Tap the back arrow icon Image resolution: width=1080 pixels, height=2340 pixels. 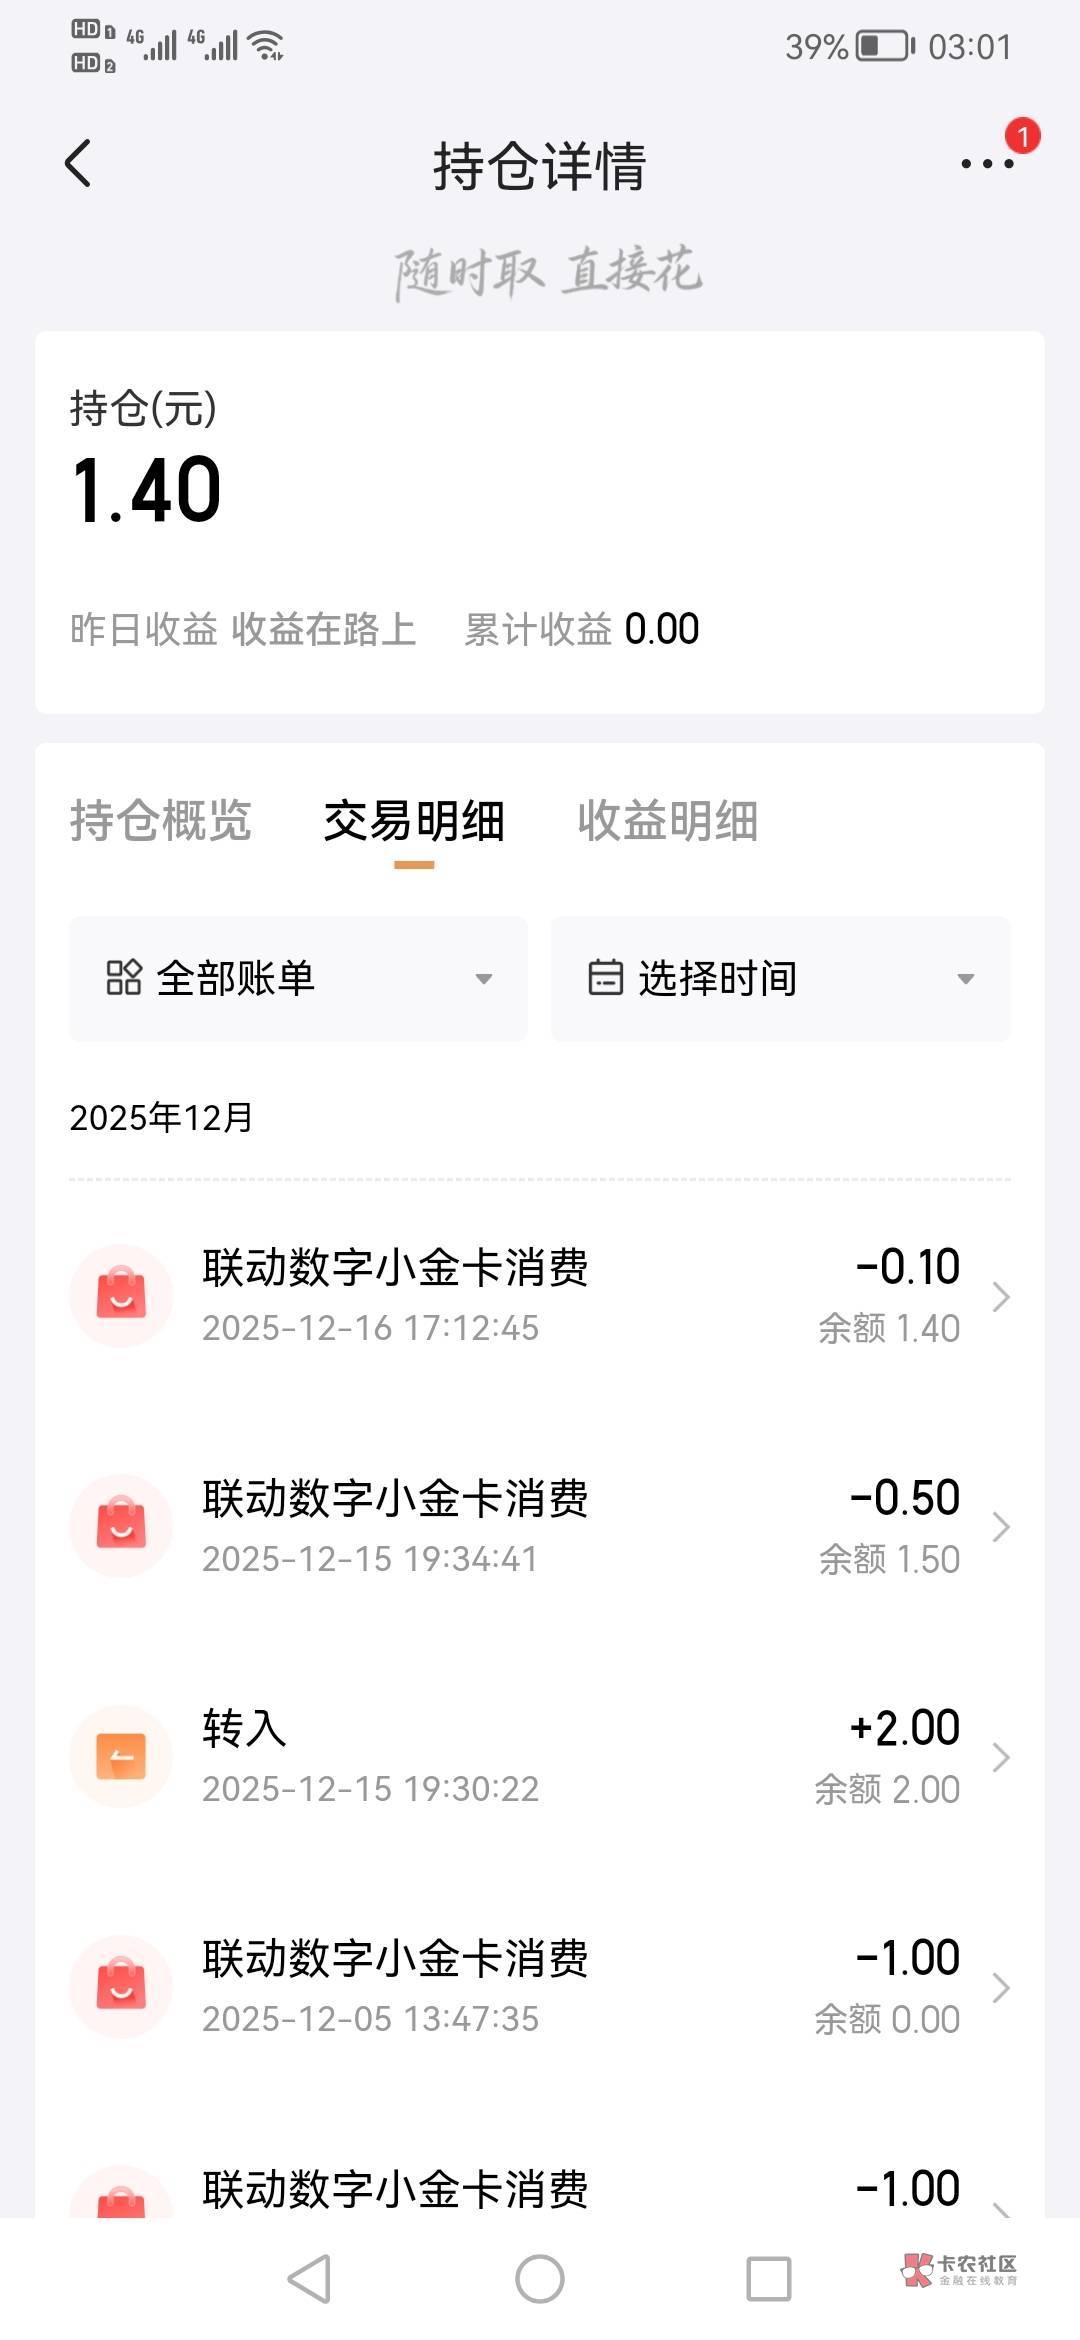point(78,163)
